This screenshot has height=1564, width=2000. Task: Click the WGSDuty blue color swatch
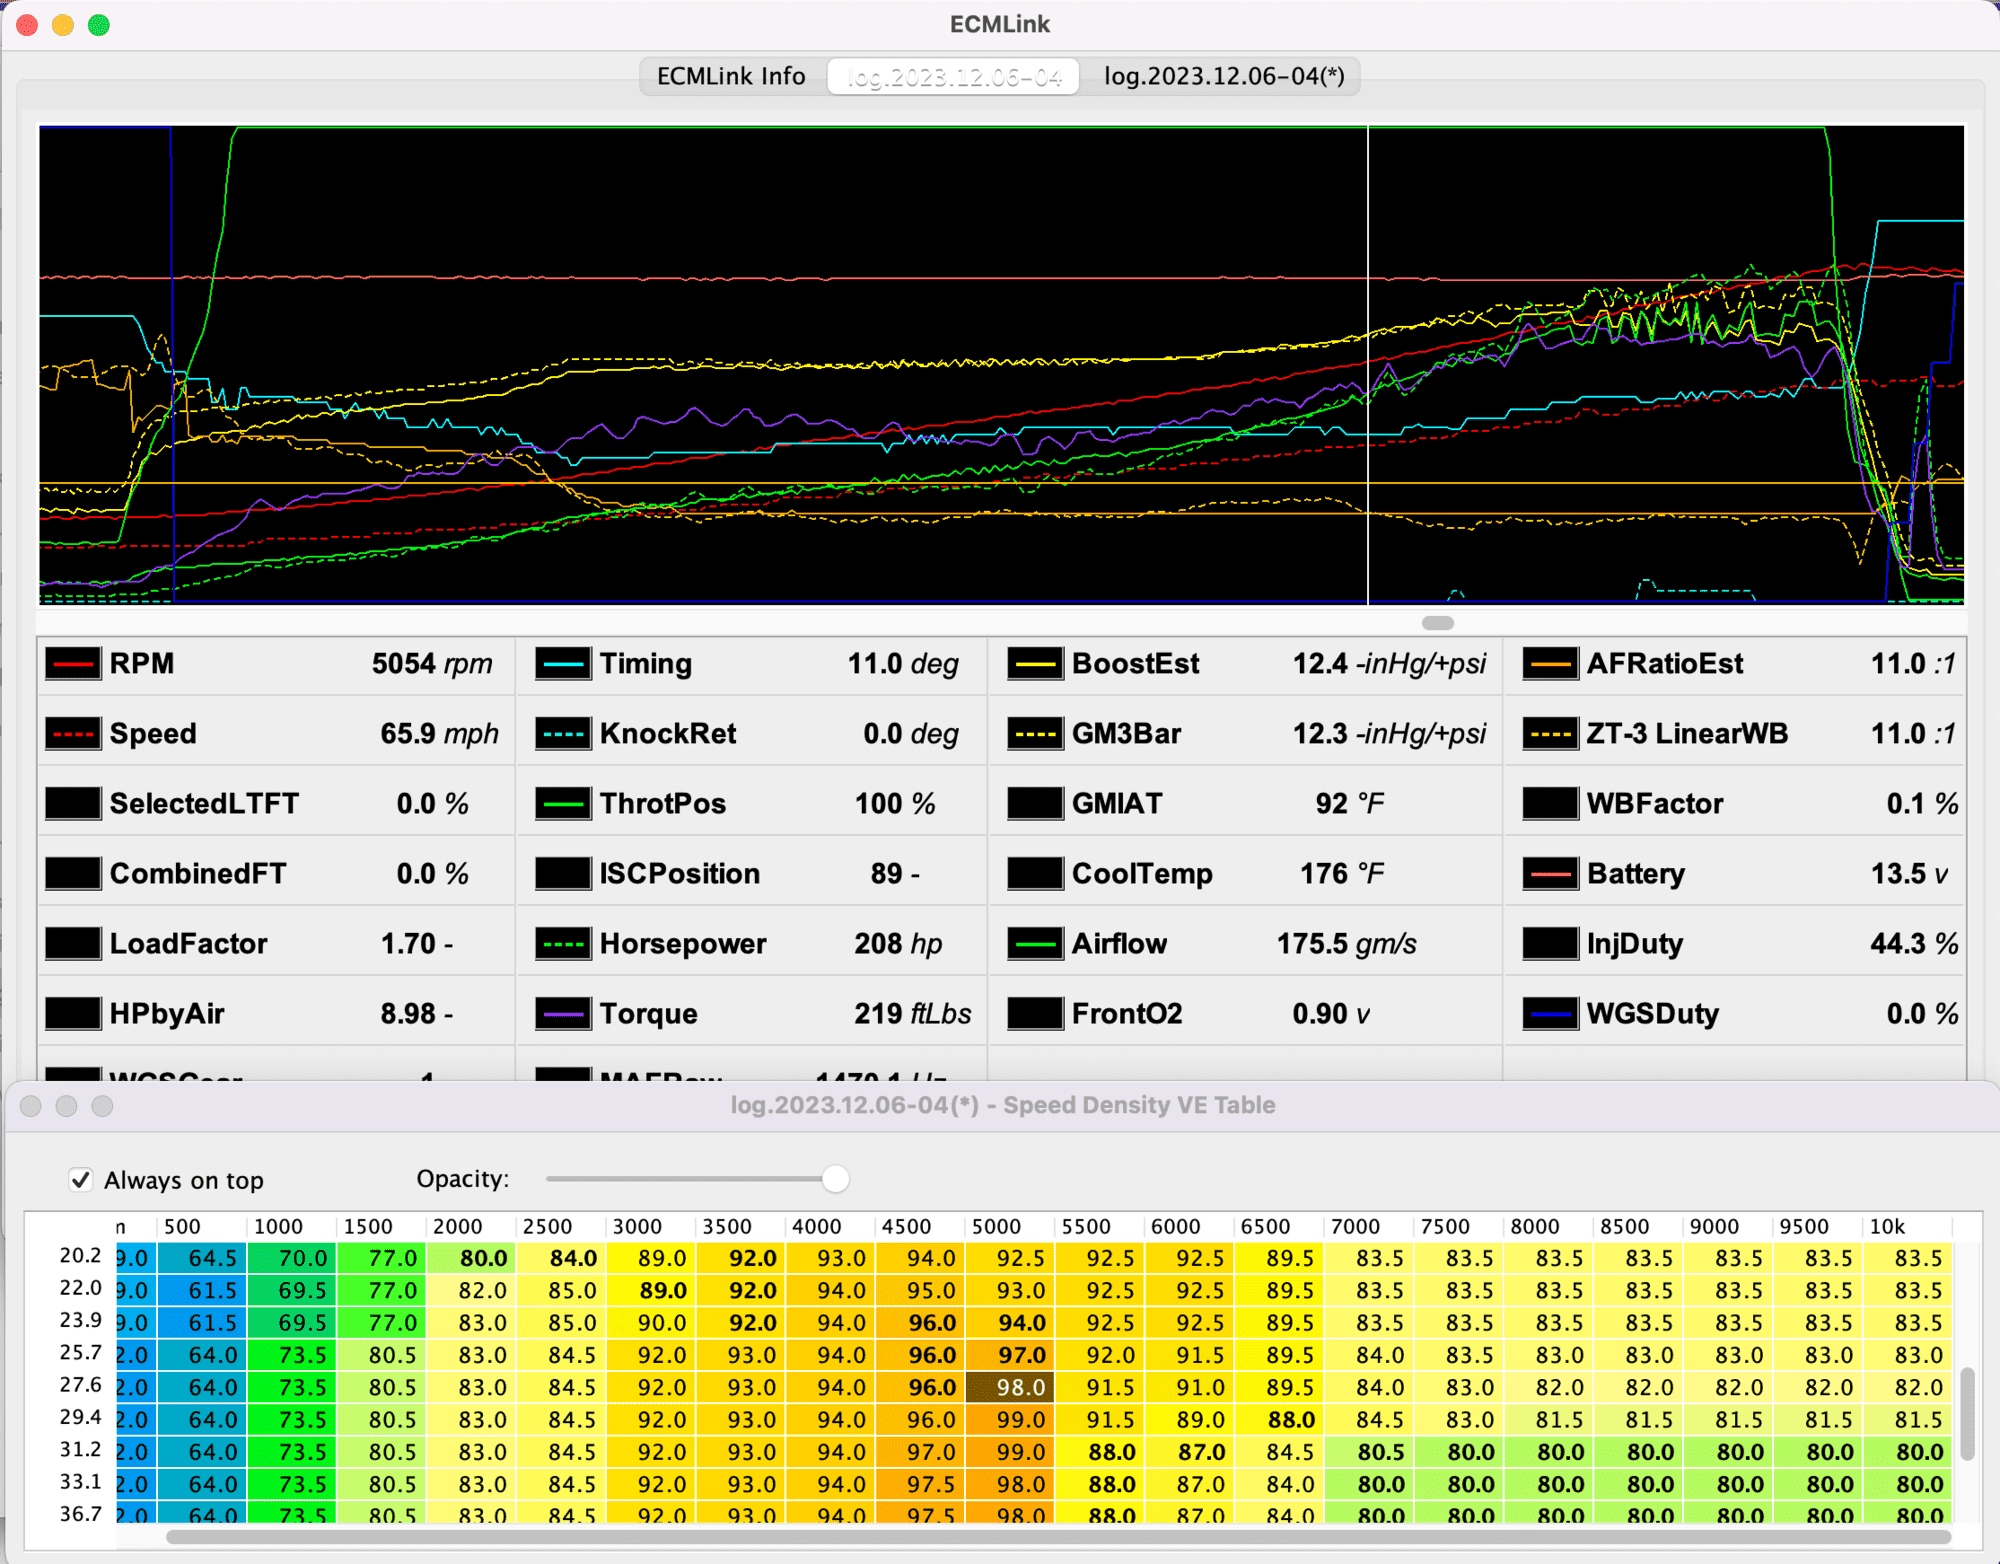(1550, 1014)
